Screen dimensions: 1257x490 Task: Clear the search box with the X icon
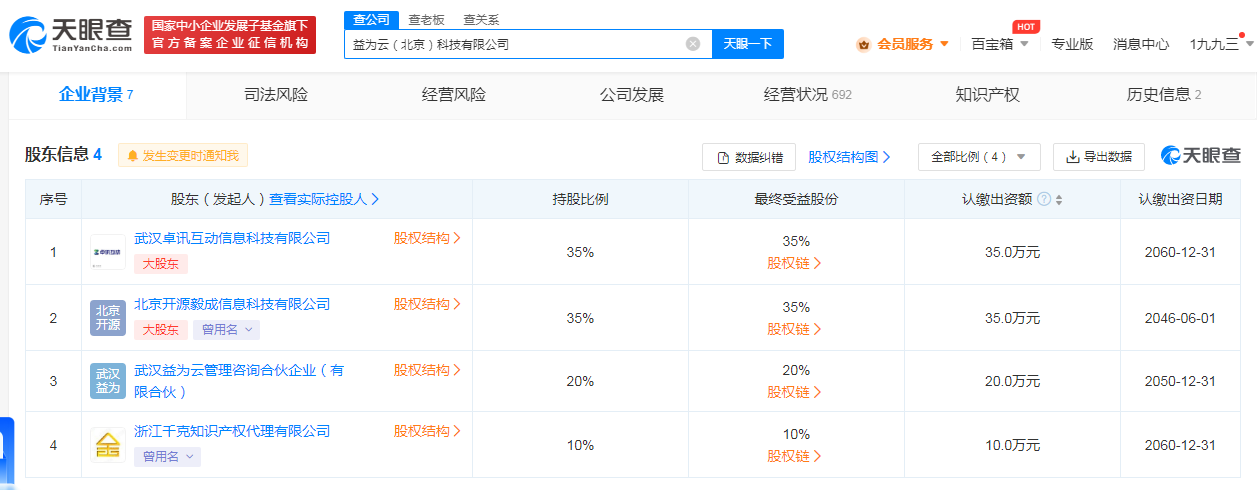click(x=692, y=44)
